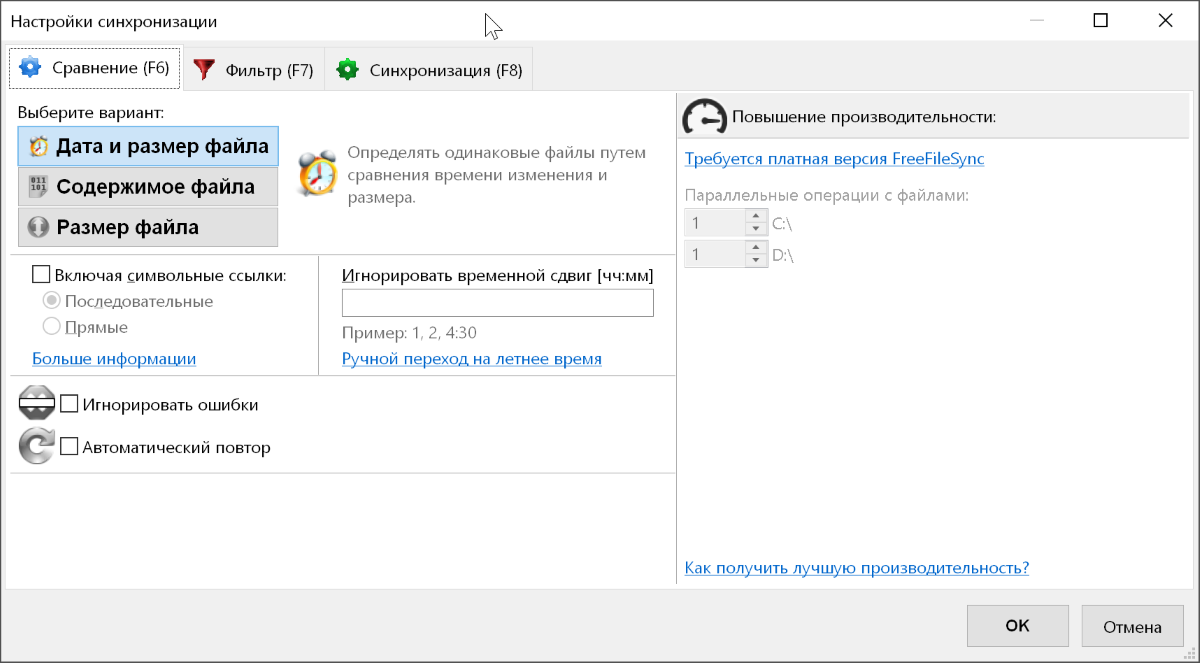
Task: Click the Повышение производительности heading
Action: point(864,117)
